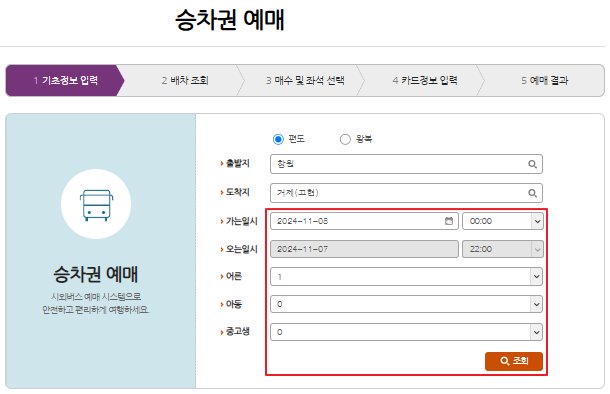The height and width of the screenshot is (394, 610).
Task: Select step 1 기초정보 입력 tab
Action: click(65, 81)
